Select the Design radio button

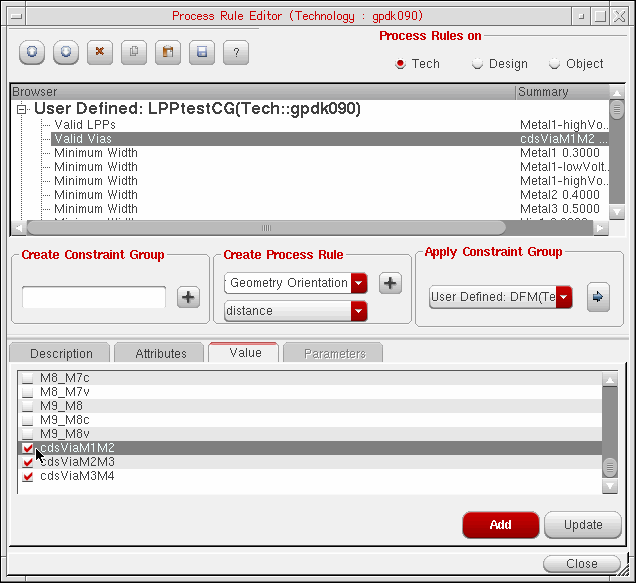[478, 64]
